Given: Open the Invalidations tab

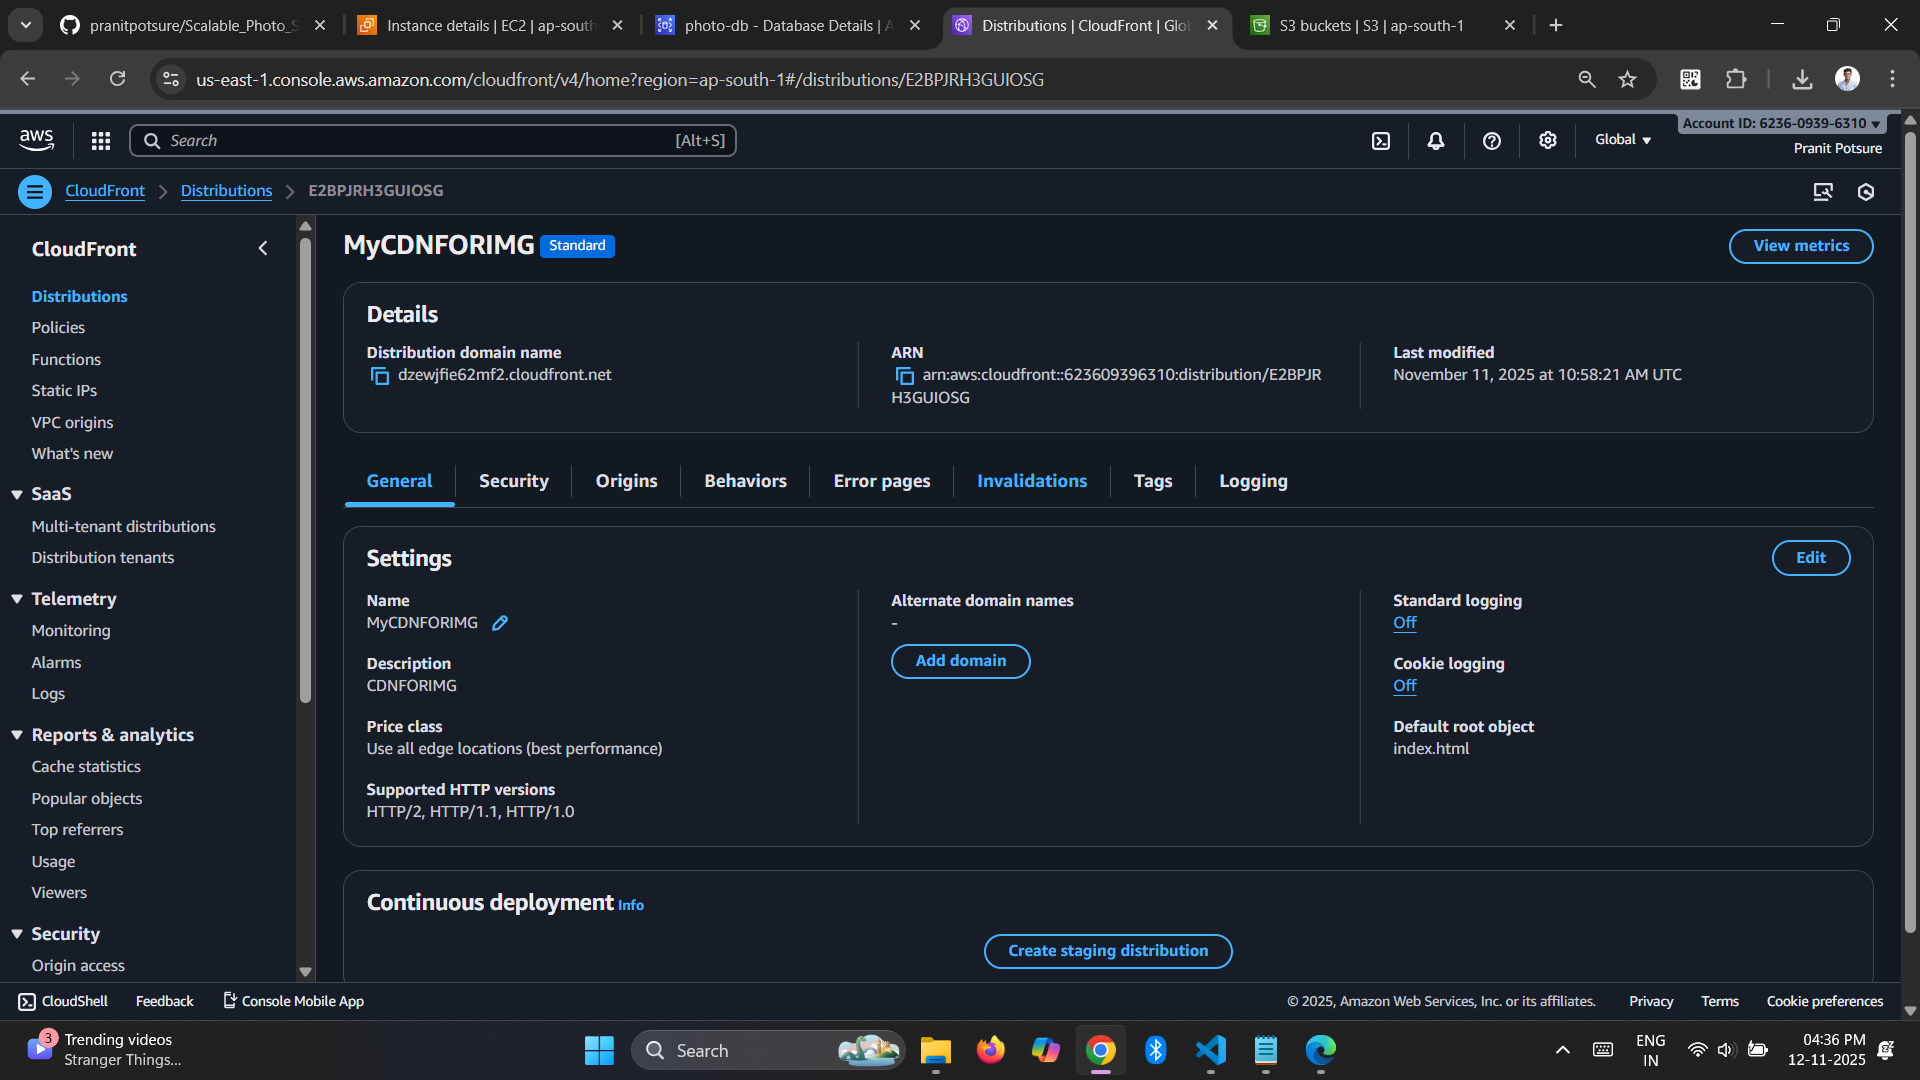Looking at the screenshot, I should tap(1032, 481).
